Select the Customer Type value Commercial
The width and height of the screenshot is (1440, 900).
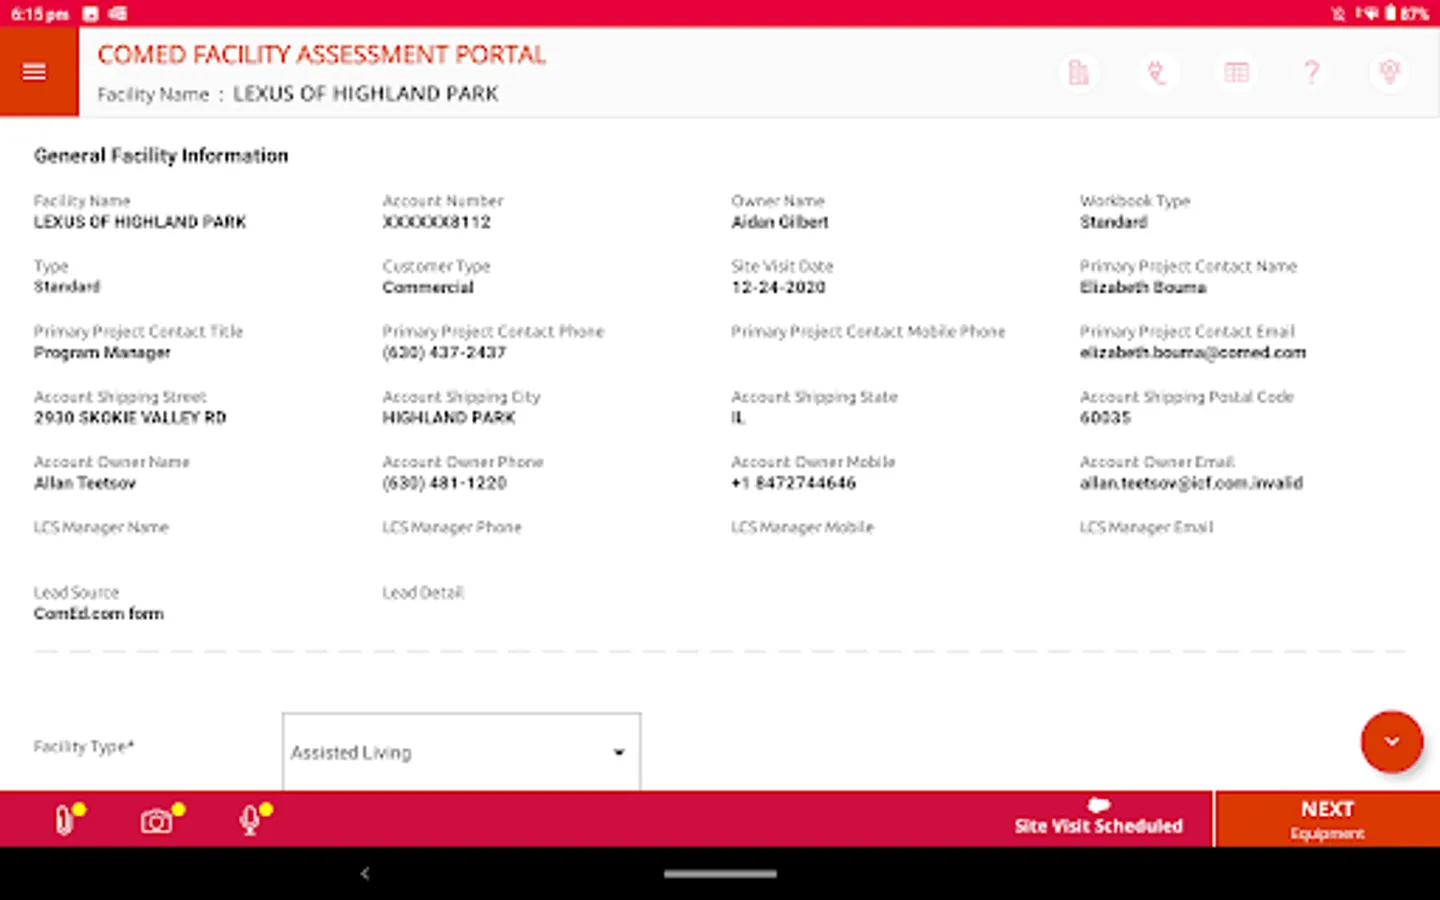[428, 287]
